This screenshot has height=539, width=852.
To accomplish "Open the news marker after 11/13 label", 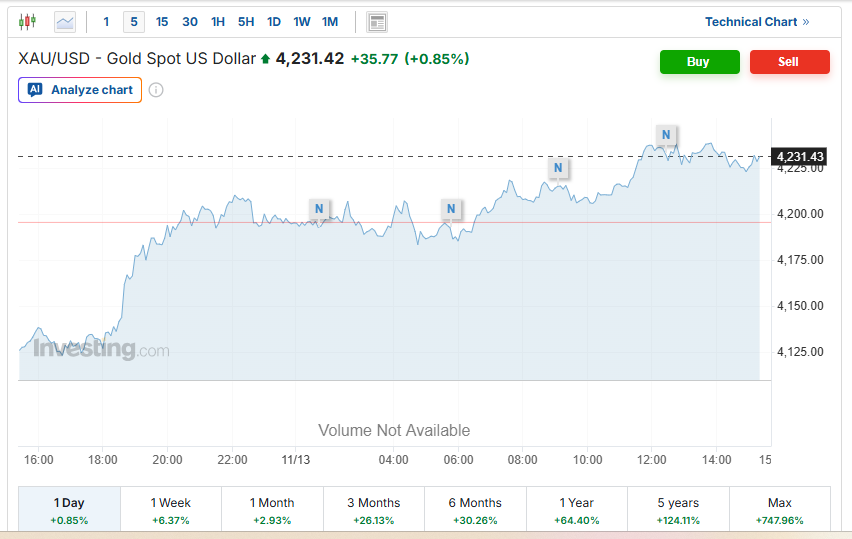I will [319, 209].
